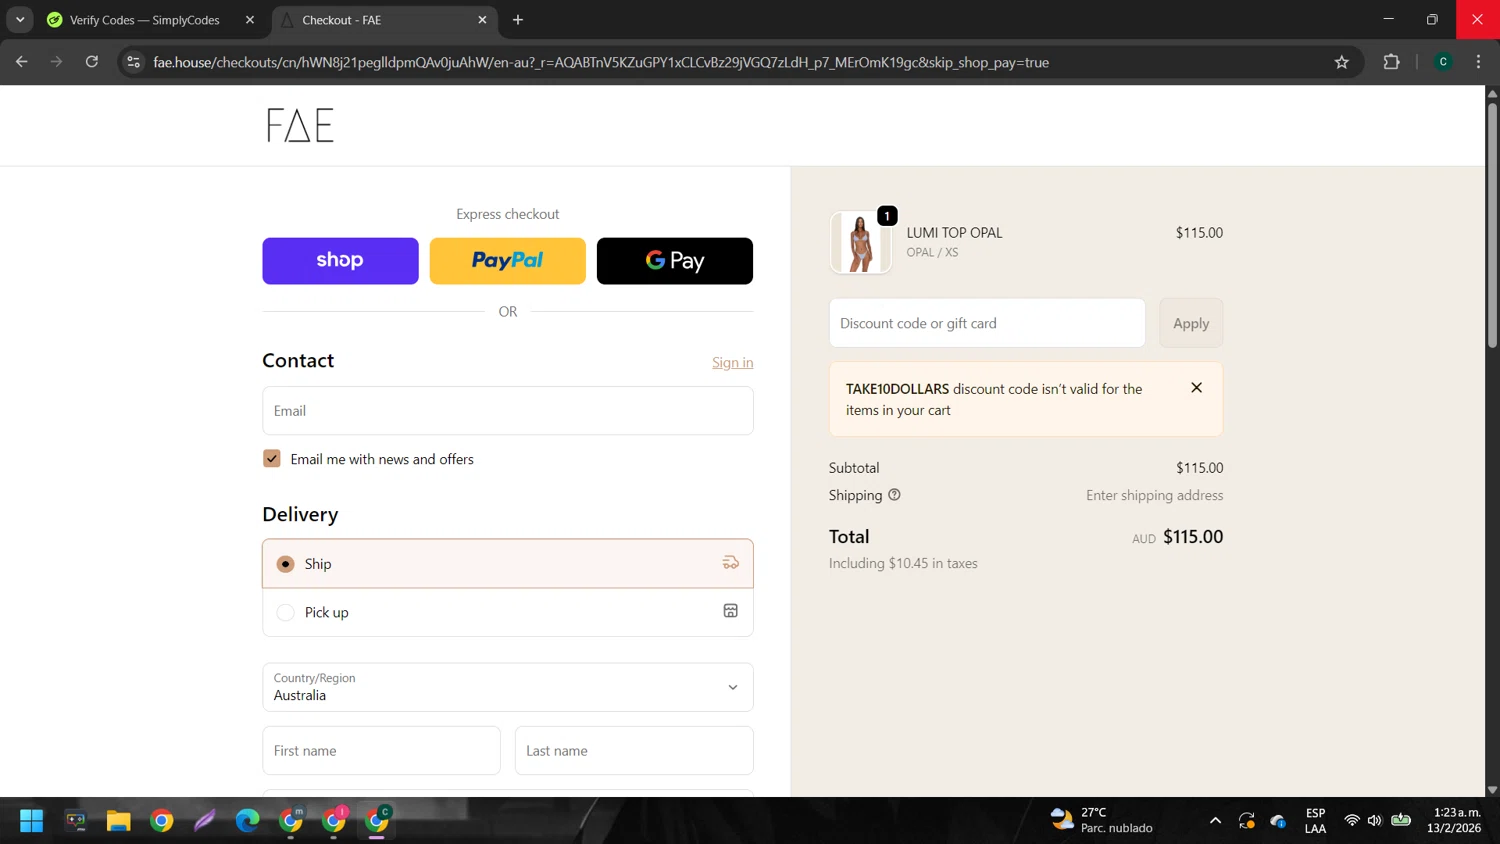The width and height of the screenshot is (1500, 844).
Task: Pay with PayPal express checkout
Action: 507,261
